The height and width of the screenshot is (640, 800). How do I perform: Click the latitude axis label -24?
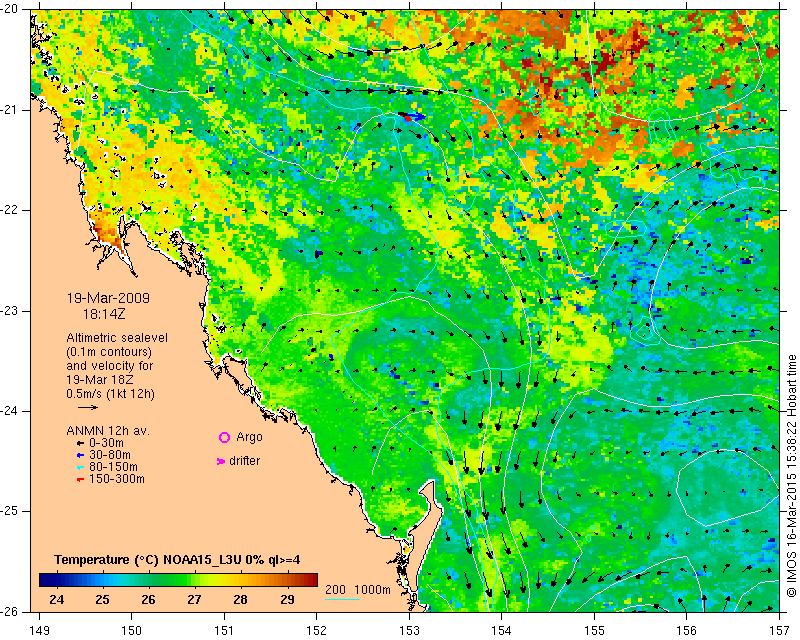click(9, 411)
